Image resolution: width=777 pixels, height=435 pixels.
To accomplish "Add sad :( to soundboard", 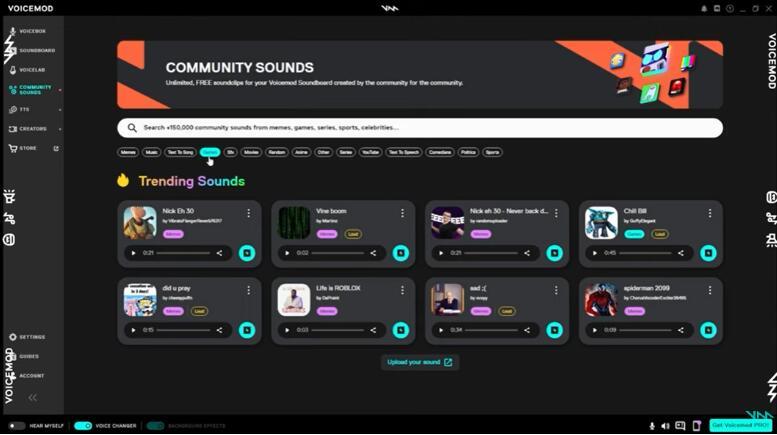I will (555, 330).
